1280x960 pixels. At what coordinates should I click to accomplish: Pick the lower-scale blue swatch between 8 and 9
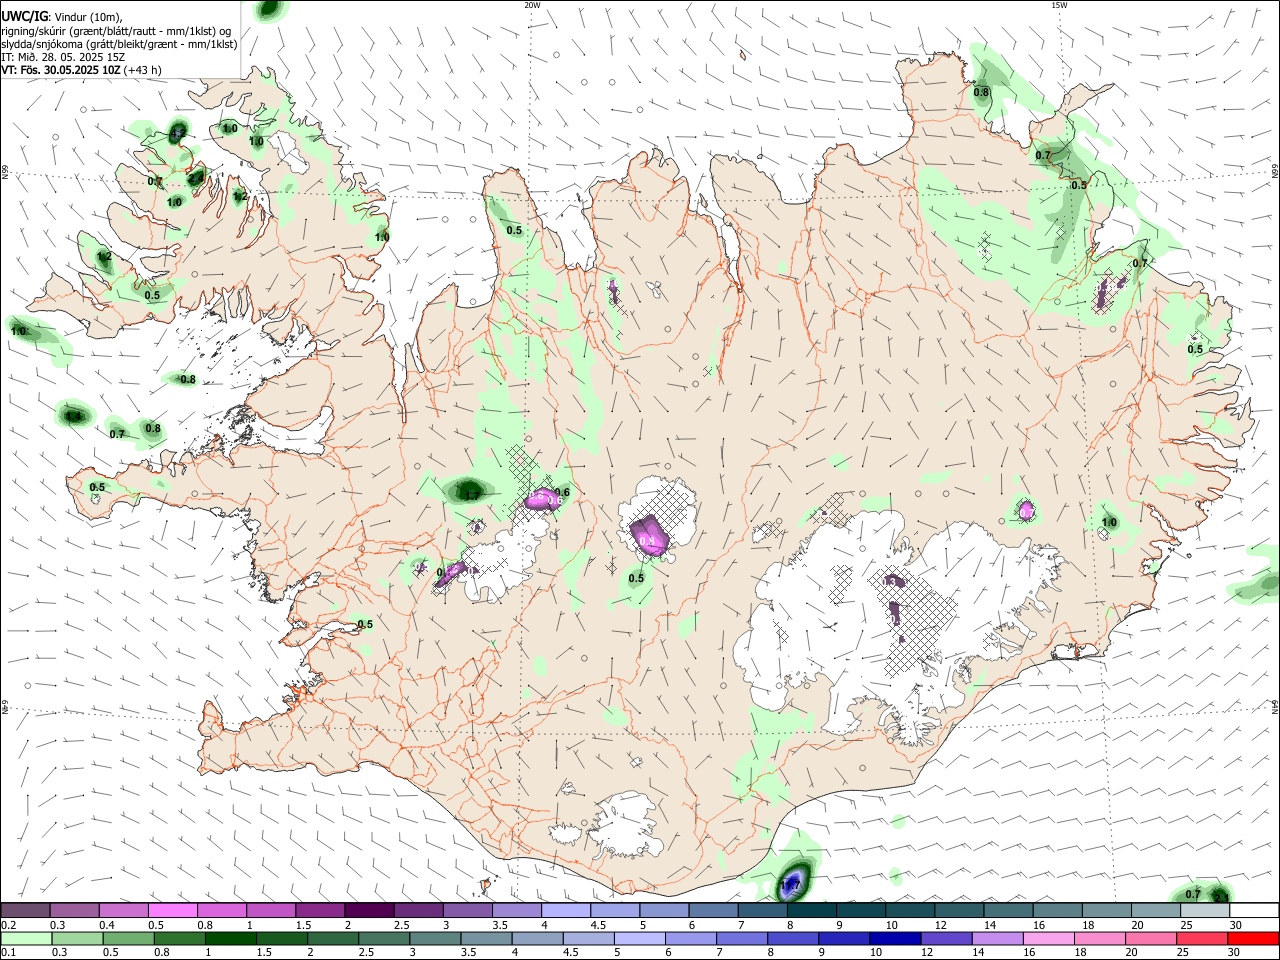[792, 939]
